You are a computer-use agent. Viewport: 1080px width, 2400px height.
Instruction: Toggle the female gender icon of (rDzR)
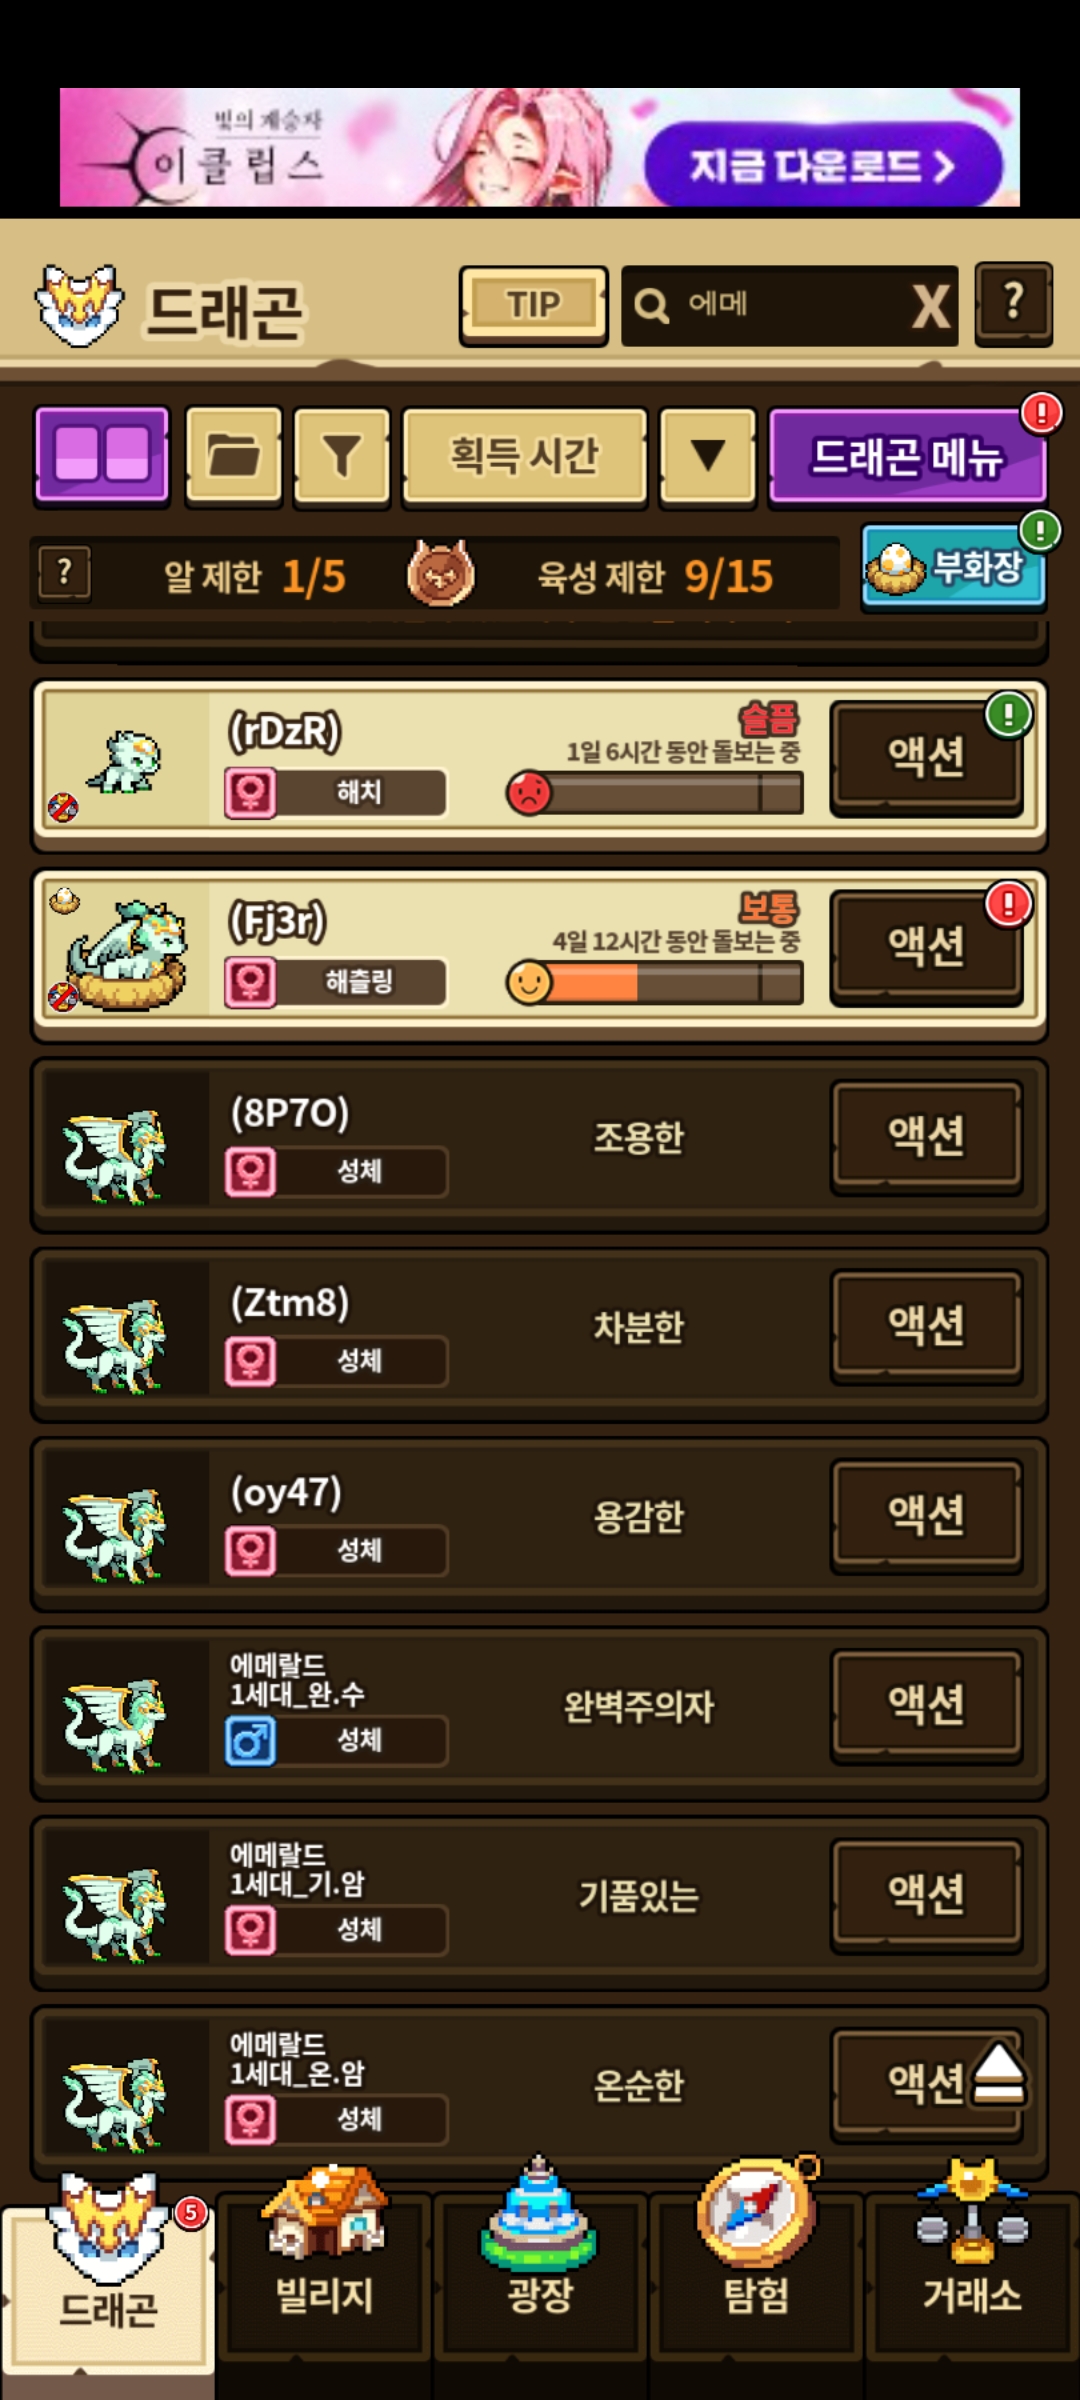point(250,794)
